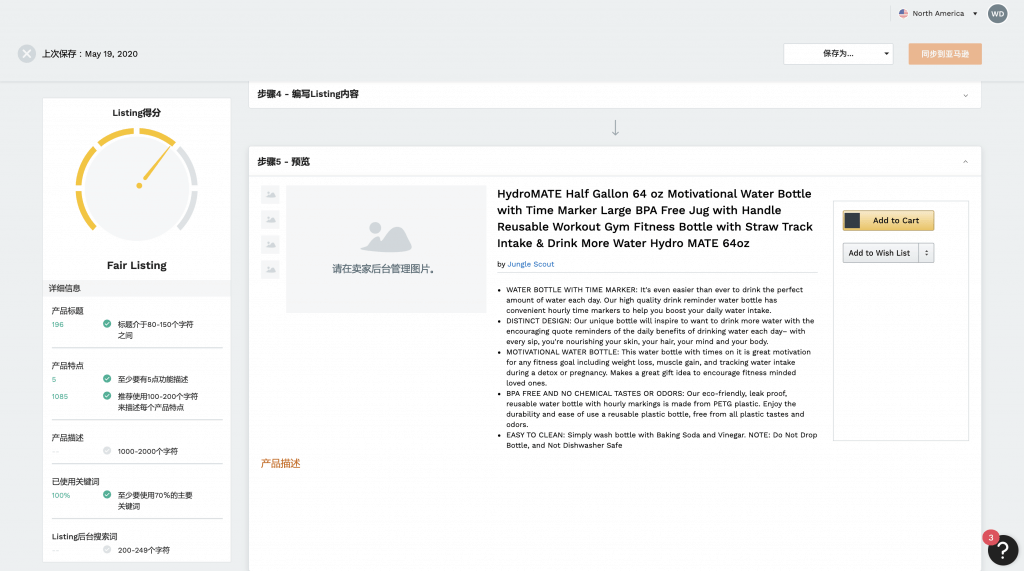1024x571 pixels.
Task: Open the 保存为 dropdown
Action: pos(838,54)
